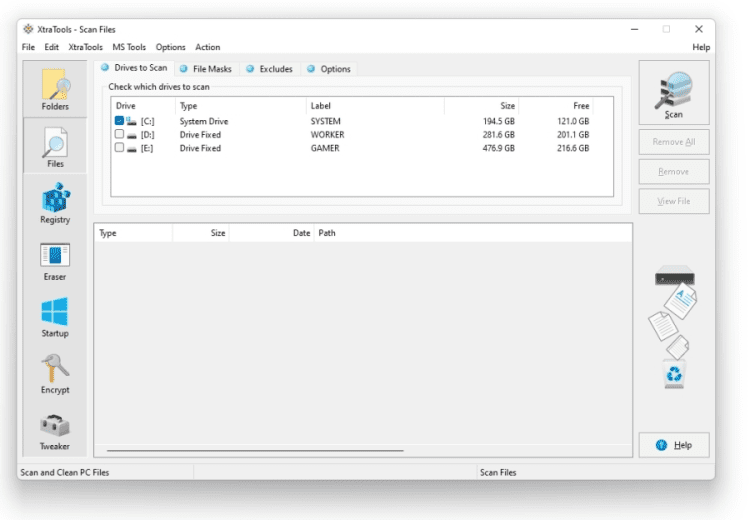Uncheck the C: system drive checkbox
The image size is (750, 520).
pos(119,121)
